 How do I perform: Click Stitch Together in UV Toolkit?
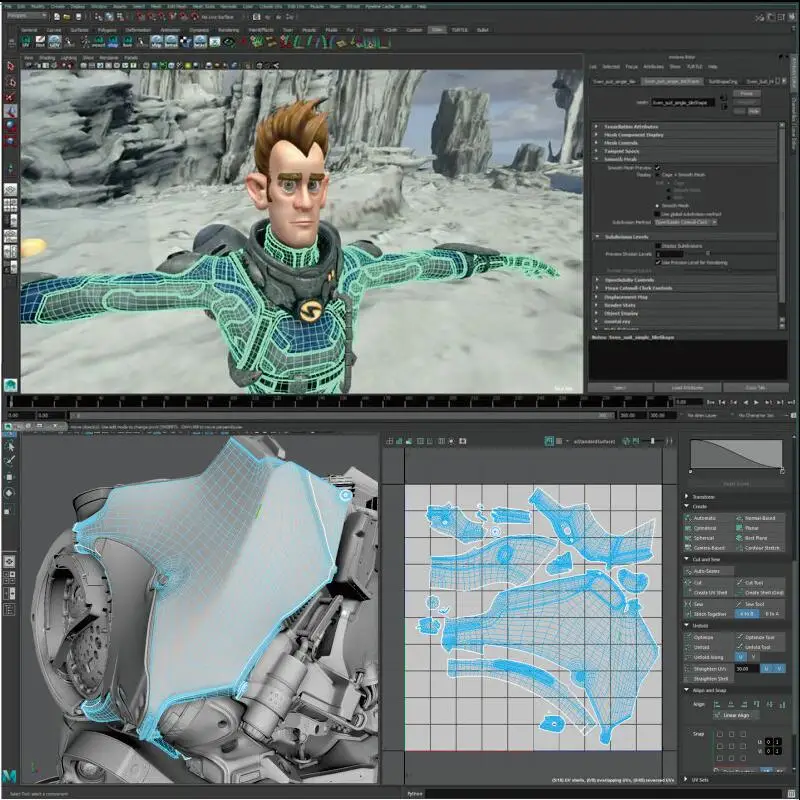710,614
